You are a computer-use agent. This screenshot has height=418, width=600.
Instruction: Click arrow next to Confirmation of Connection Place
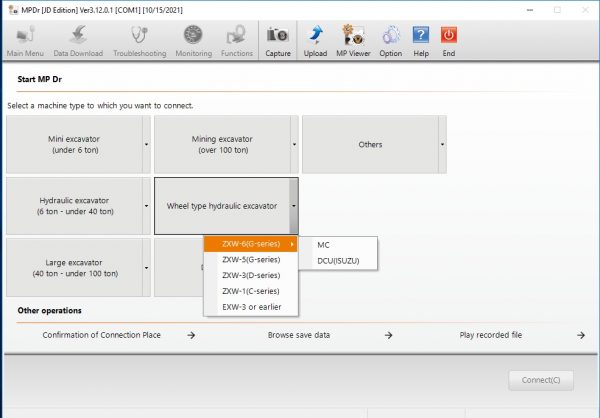click(191, 335)
